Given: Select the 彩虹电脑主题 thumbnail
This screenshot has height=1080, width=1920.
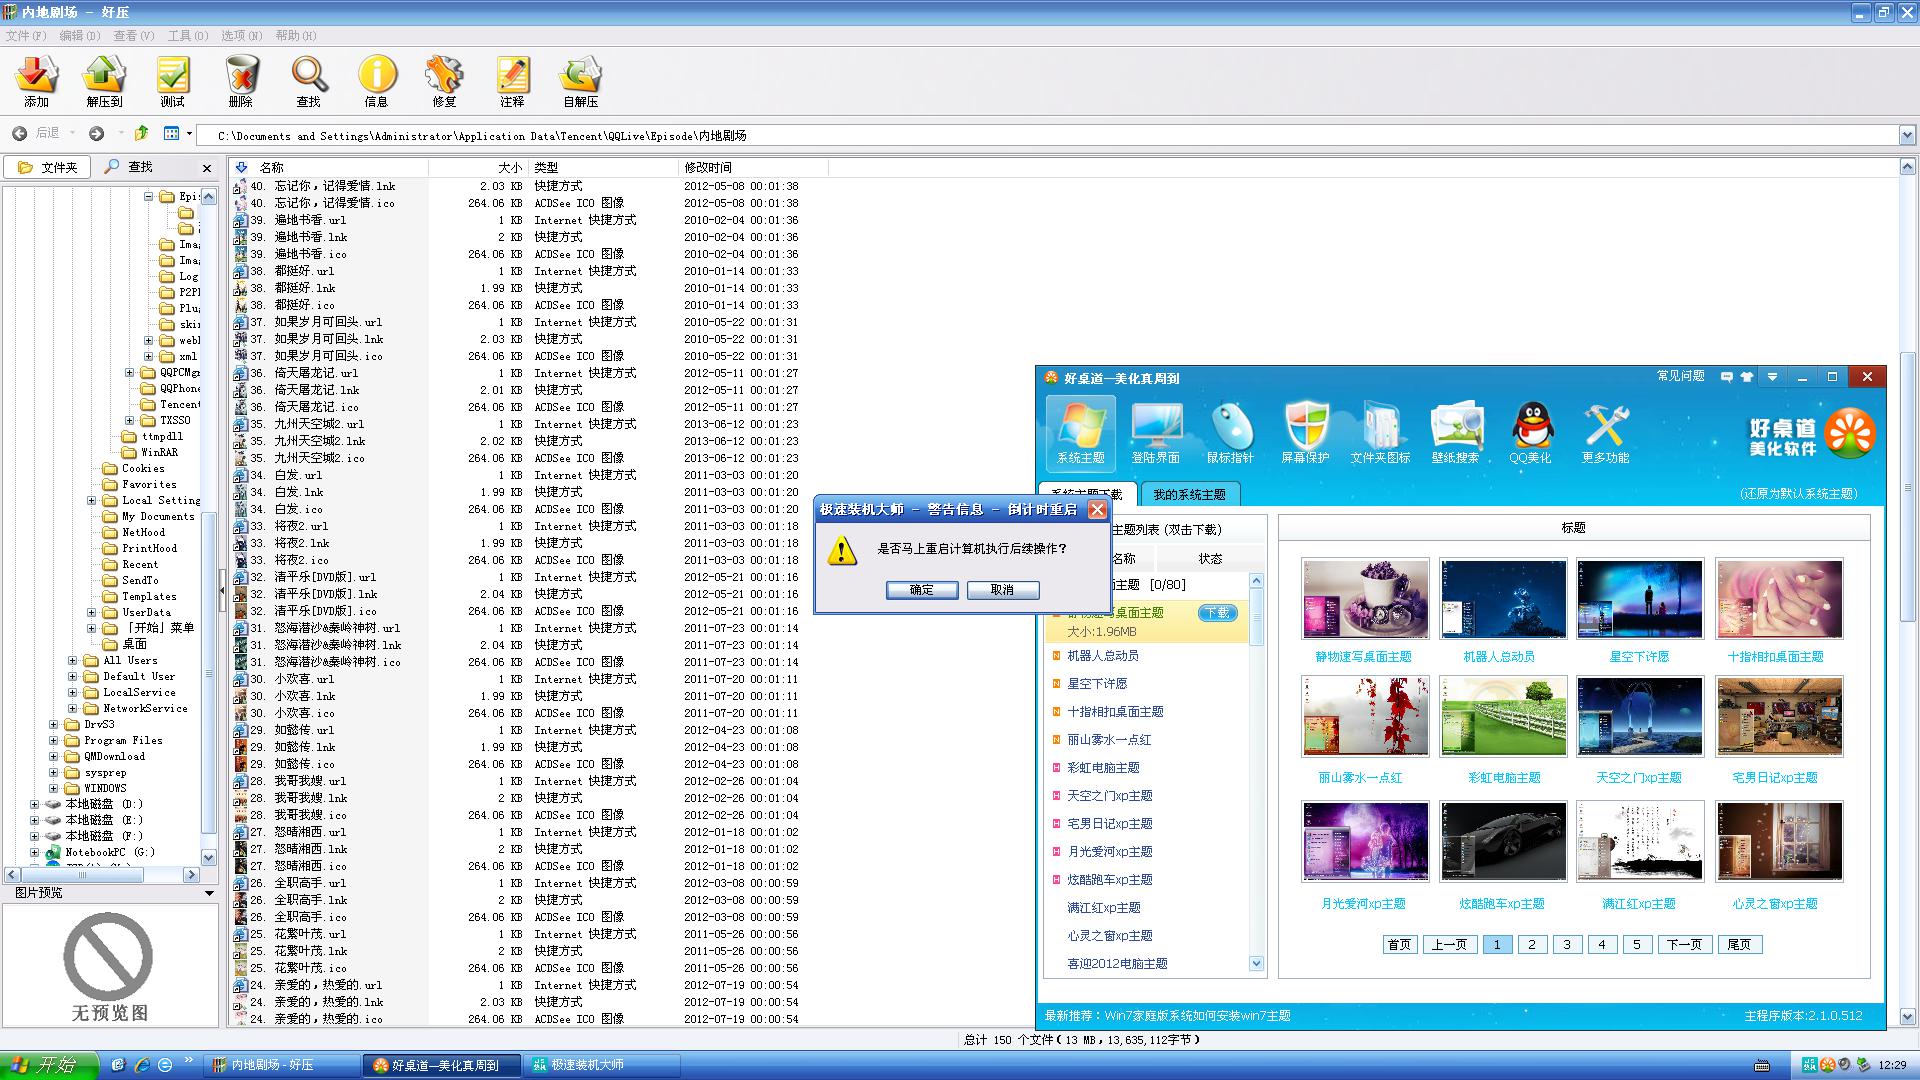Looking at the screenshot, I should click(1503, 716).
